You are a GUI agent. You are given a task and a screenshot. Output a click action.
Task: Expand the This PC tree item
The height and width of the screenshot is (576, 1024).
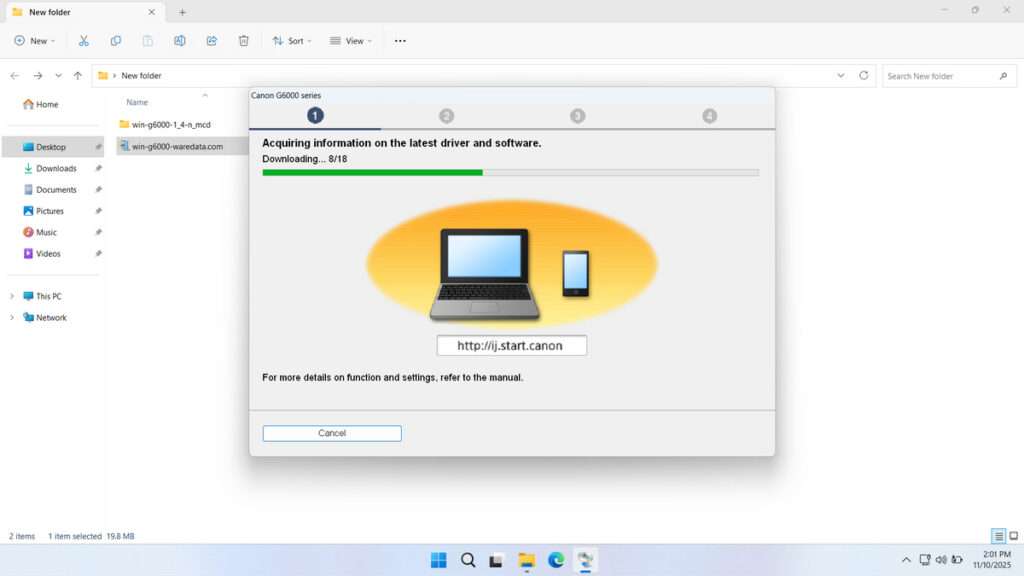click(x=12, y=296)
